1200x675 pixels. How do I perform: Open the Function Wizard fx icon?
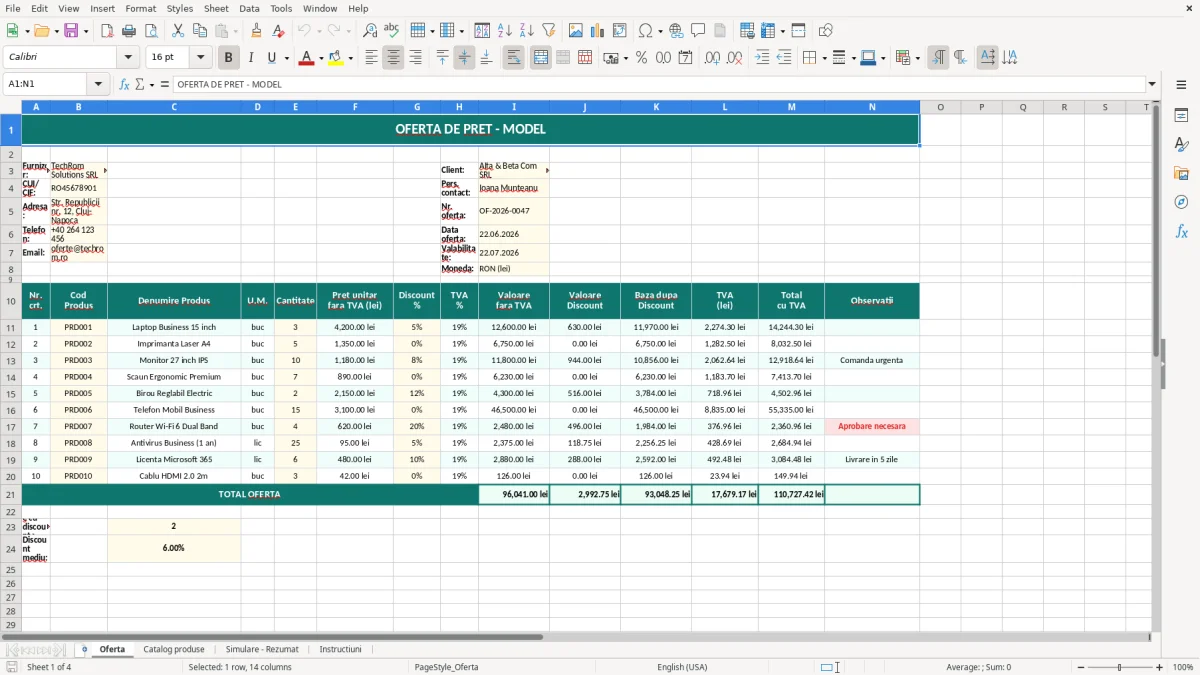pyautogui.click(x=125, y=84)
